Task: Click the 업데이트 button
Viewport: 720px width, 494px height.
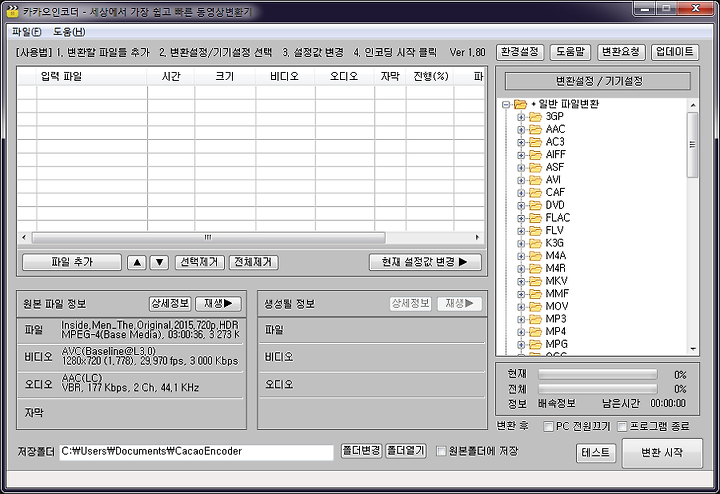Action: 675,52
